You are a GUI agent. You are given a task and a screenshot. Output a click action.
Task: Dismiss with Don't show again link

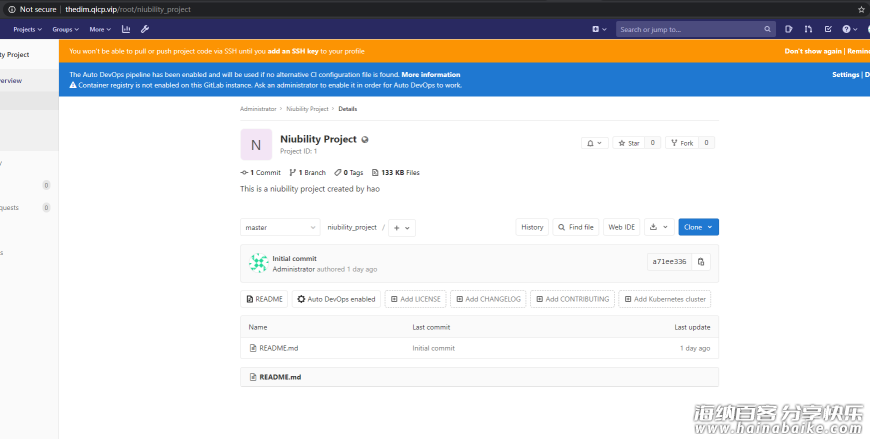point(813,51)
